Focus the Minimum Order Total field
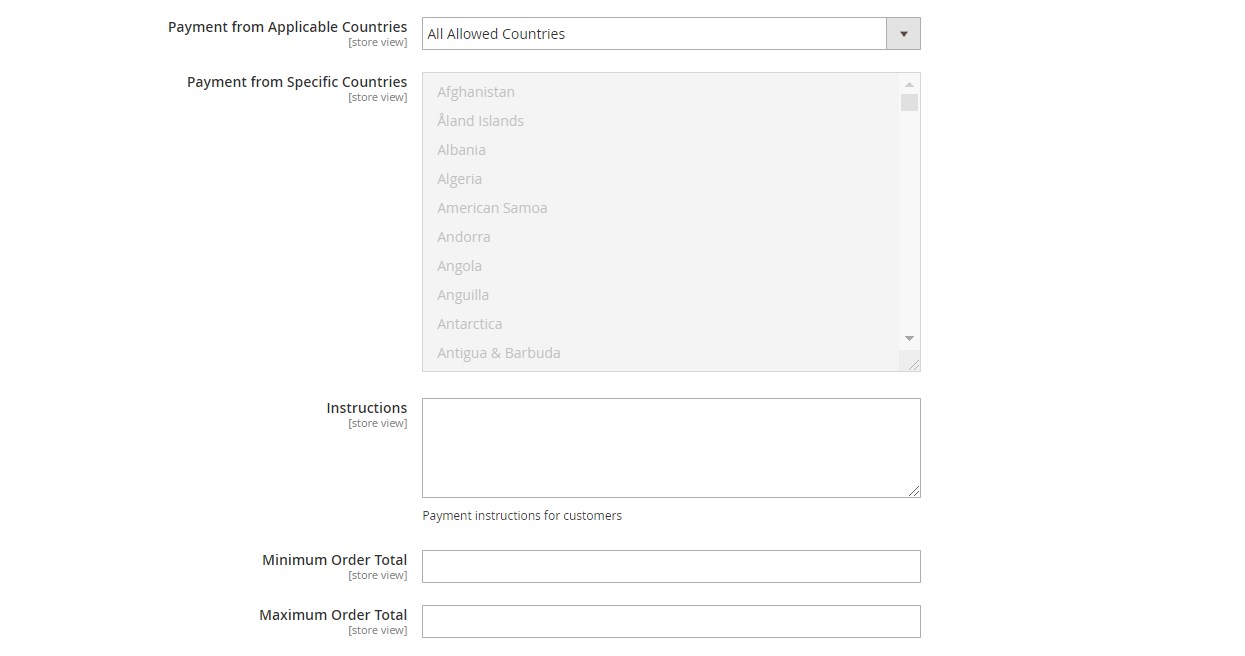1245x656 pixels. point(670,566)
